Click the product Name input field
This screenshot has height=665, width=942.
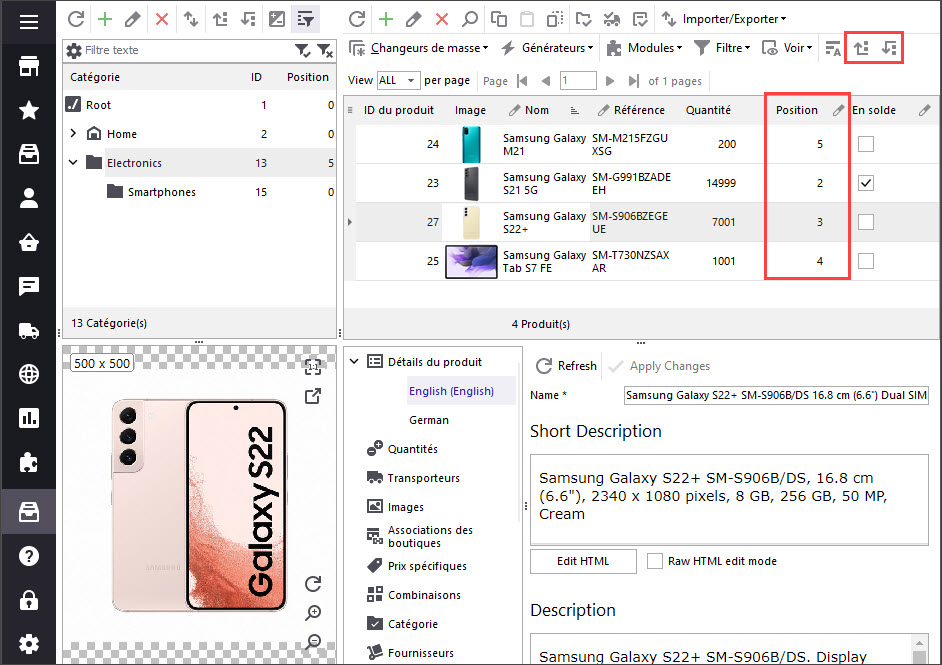tap(776, 395)
